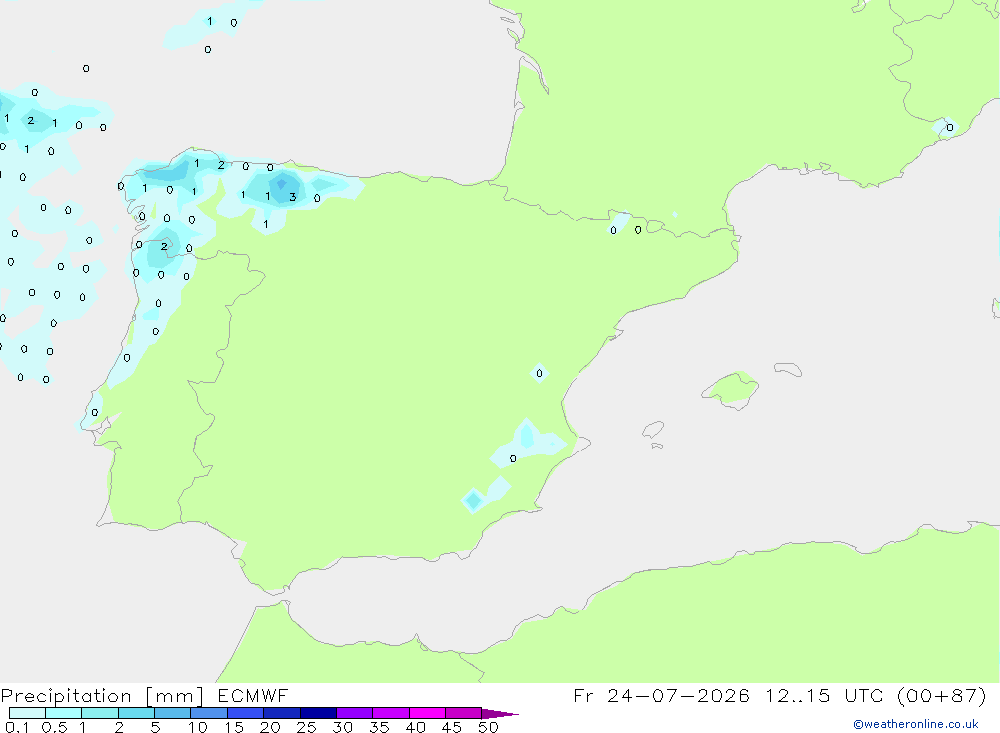Click the "Fr 24-07-2026" date text
The width and height of the screenshot is (1000, 733).
(661, 695)
